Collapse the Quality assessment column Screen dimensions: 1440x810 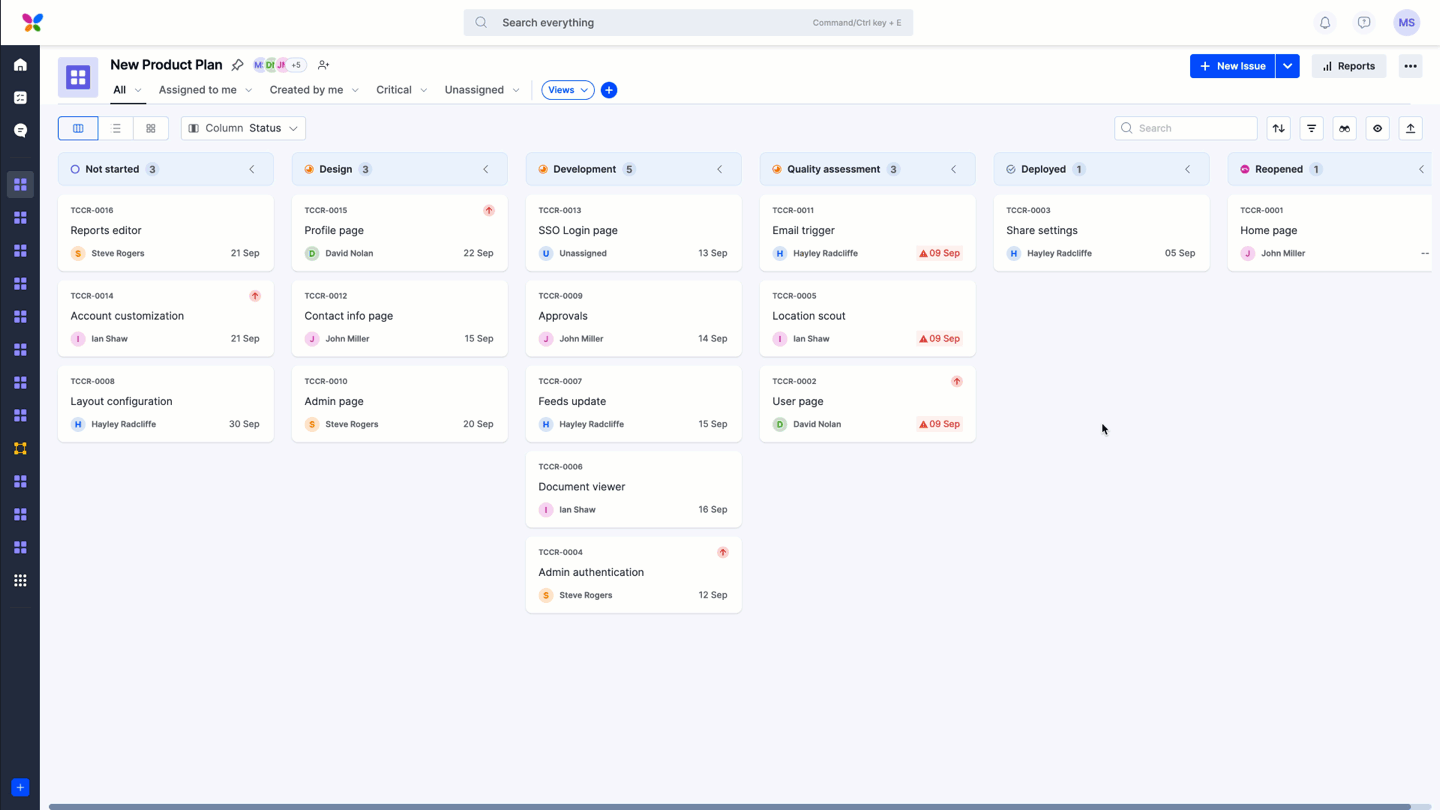coord(954,169)
